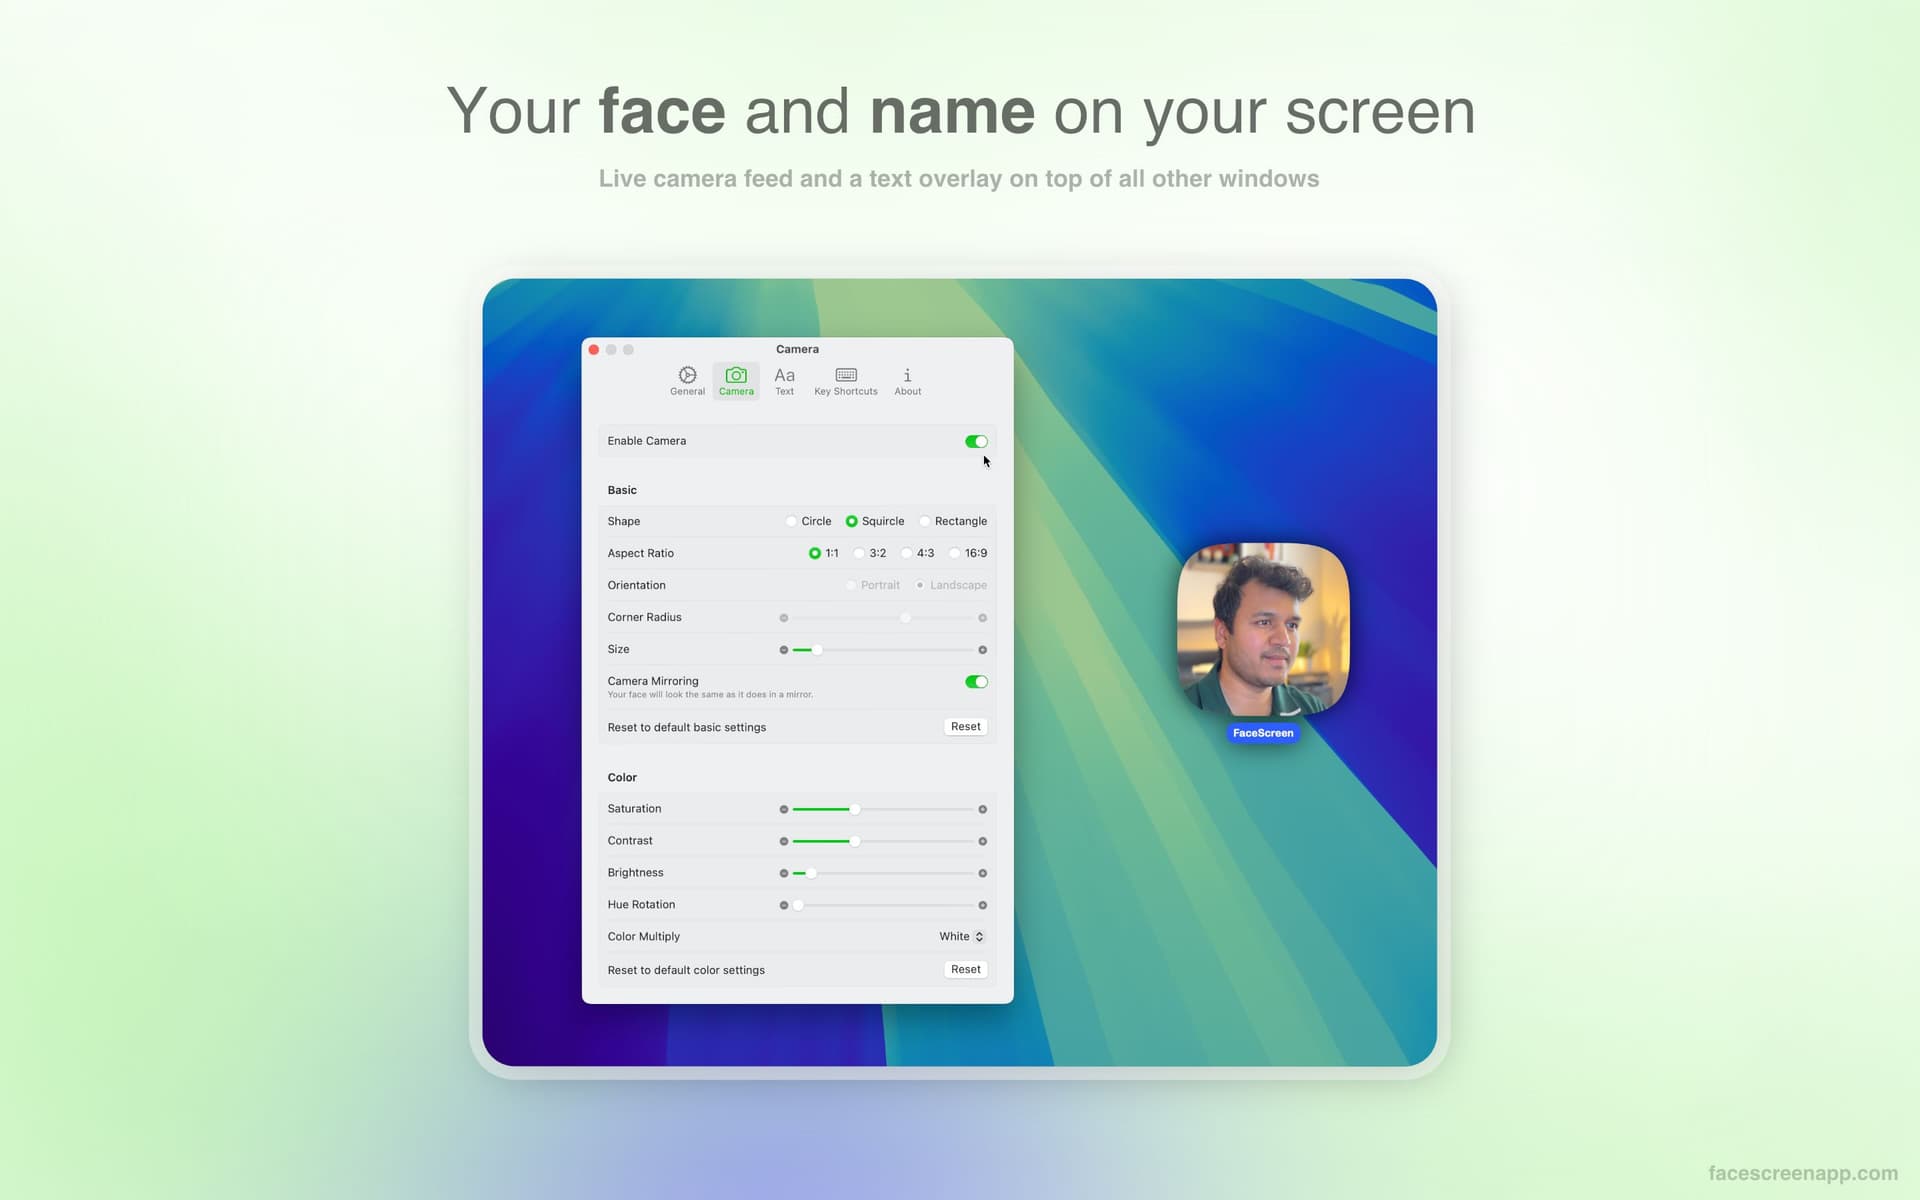Click the 'Color' section heading

tap(622, 777)
